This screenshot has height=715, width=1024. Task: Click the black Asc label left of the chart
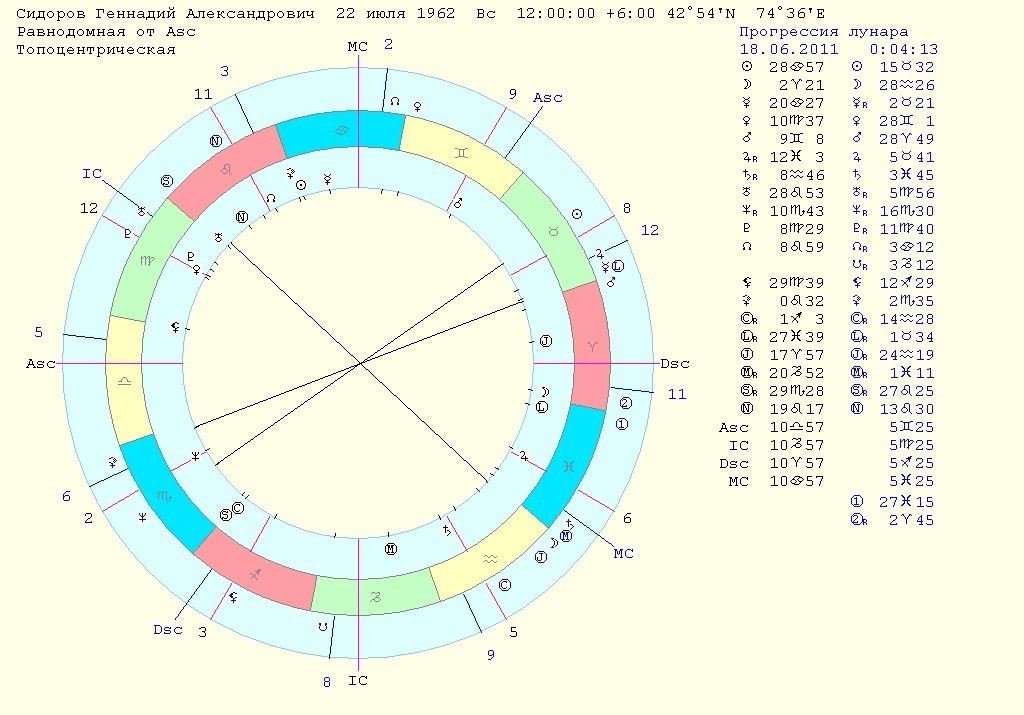[x=39, y=364]
